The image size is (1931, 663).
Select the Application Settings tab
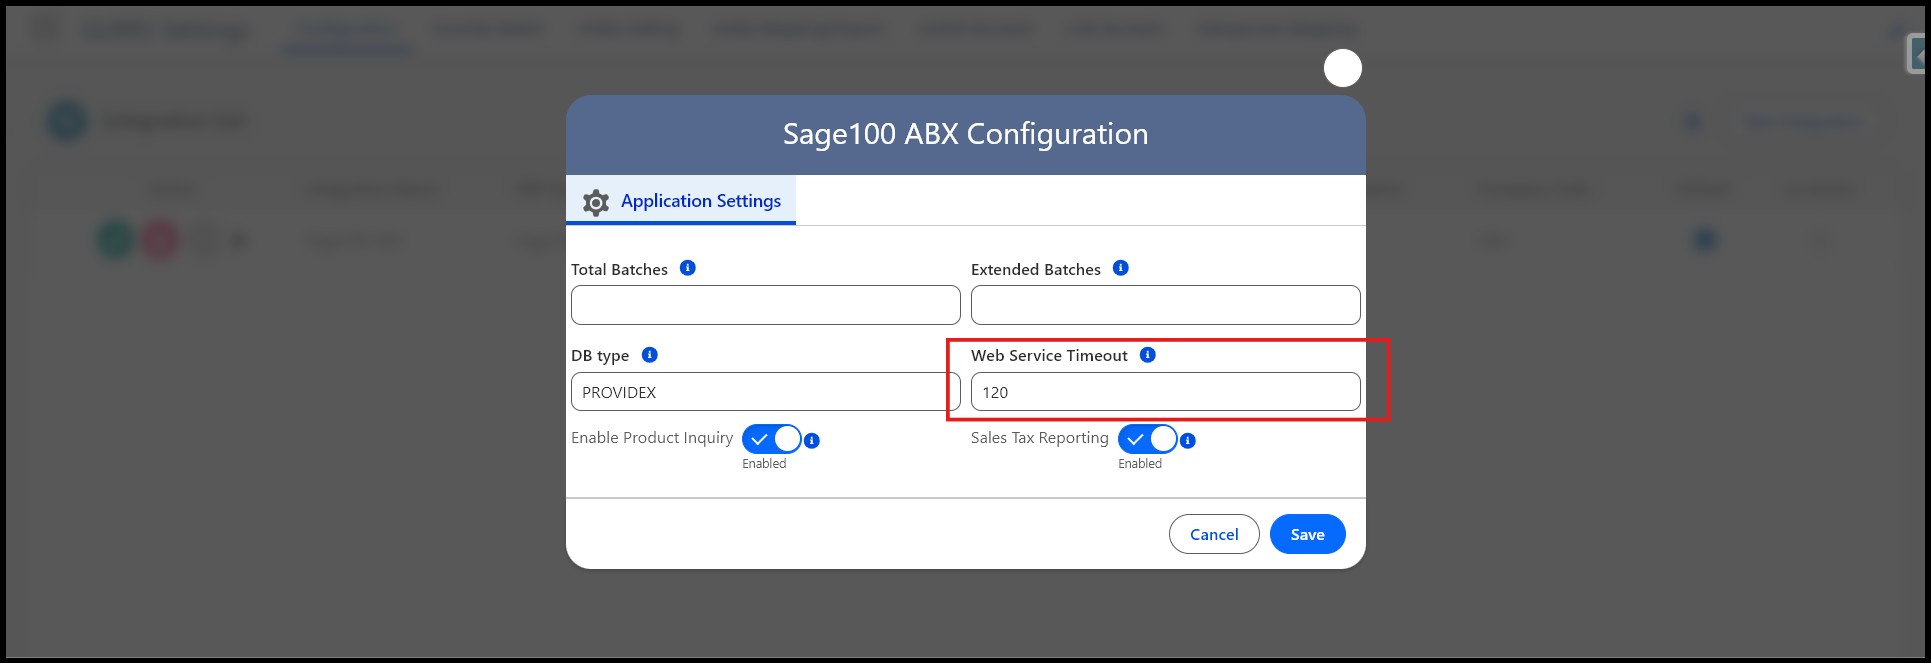[x=682, y=201]
